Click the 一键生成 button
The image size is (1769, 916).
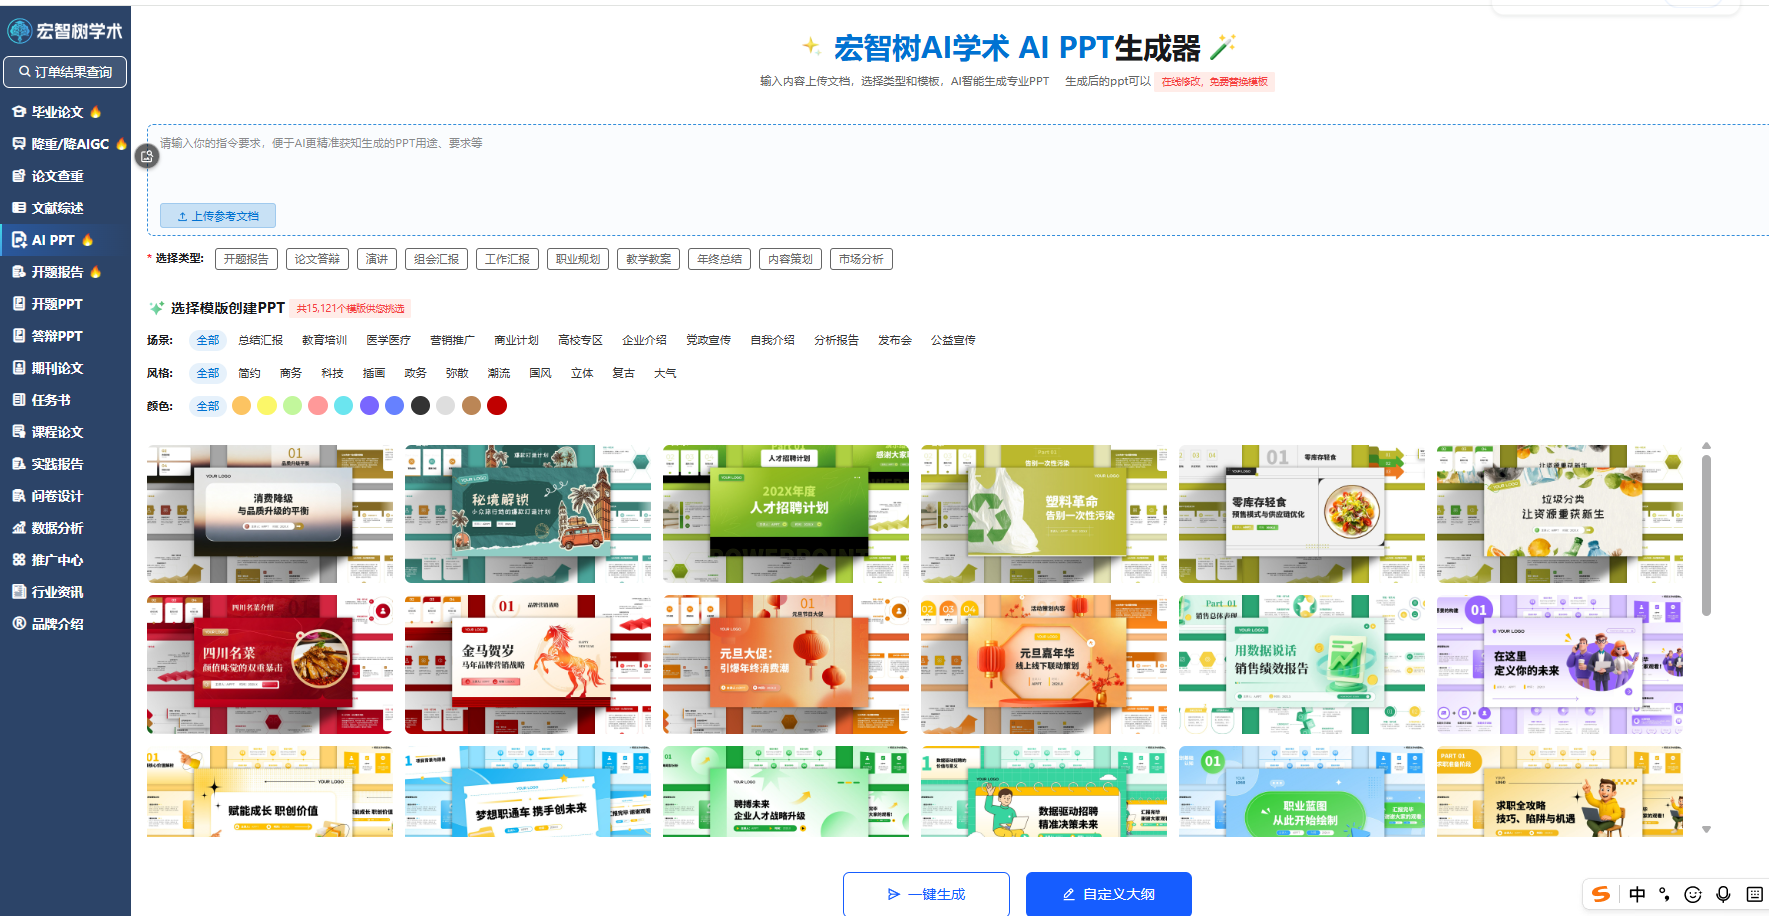tap(926, 894)
